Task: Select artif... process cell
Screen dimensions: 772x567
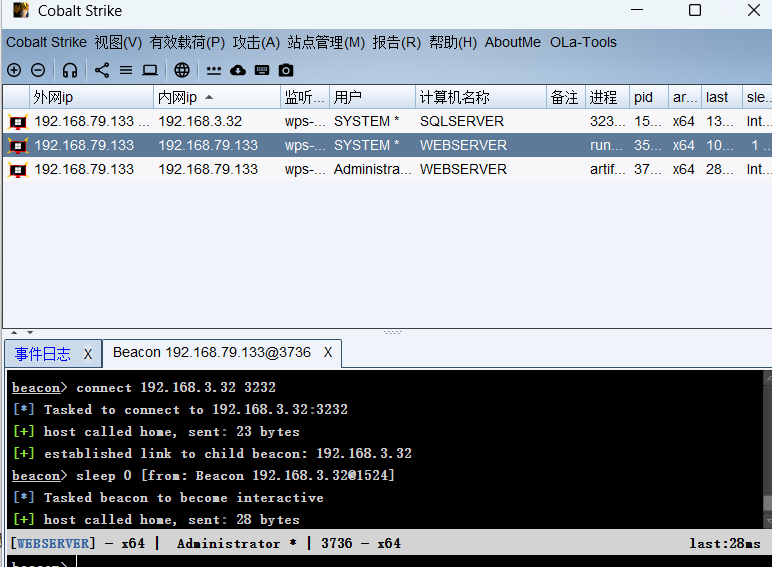Action: [607, 170]
